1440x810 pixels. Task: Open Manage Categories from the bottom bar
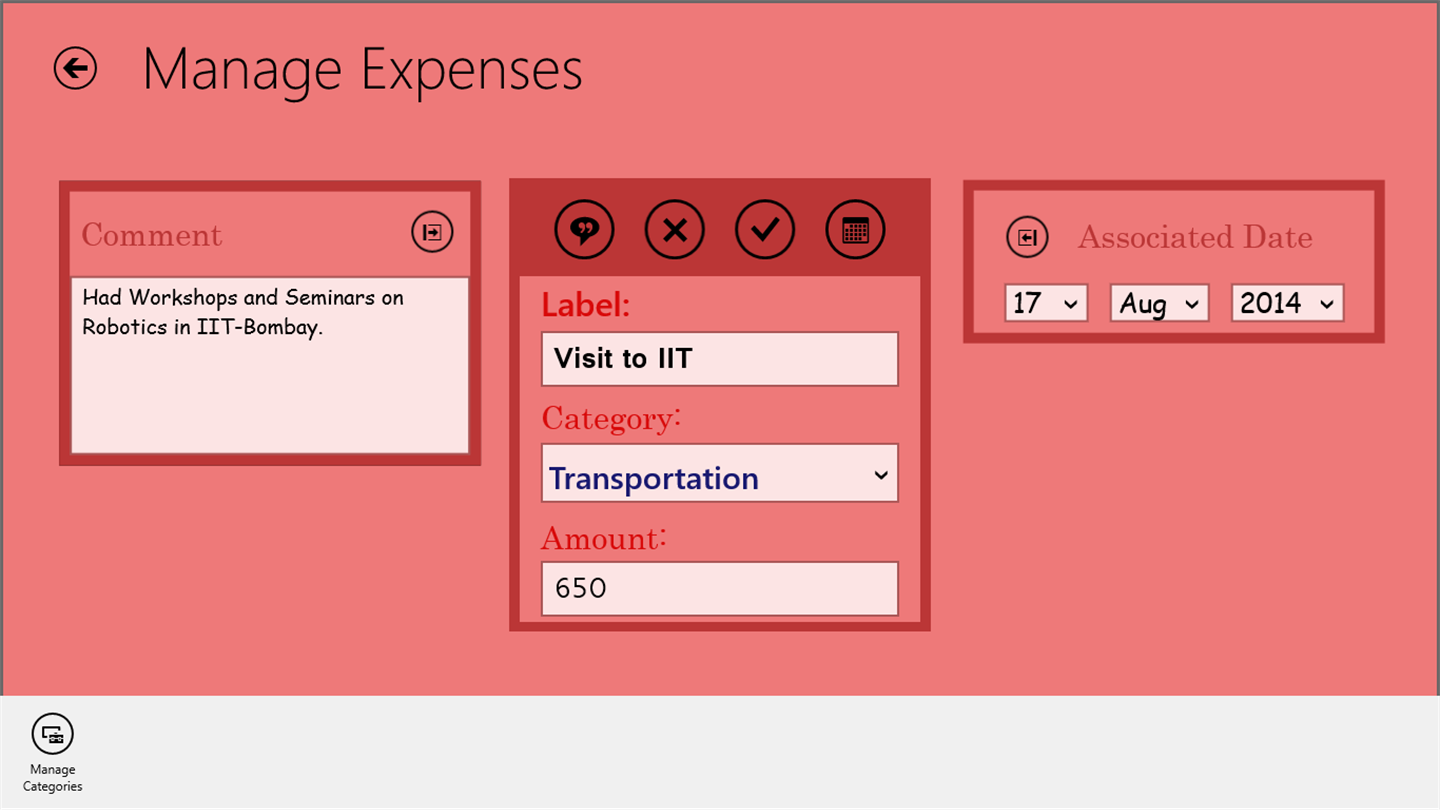pos(53,733)
